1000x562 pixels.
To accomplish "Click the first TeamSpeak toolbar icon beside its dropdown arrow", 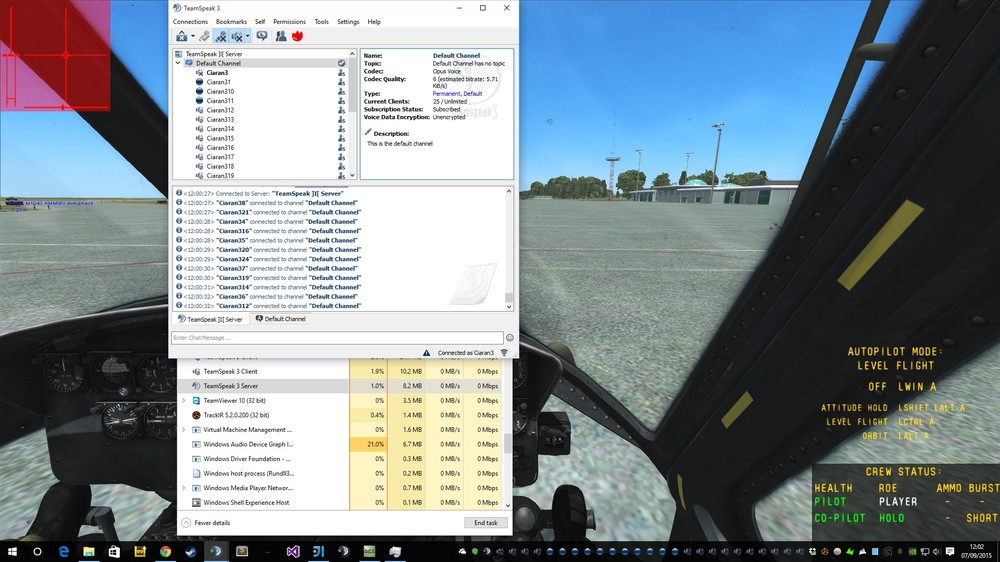I will pyautogui.click(x=182, y=36).
